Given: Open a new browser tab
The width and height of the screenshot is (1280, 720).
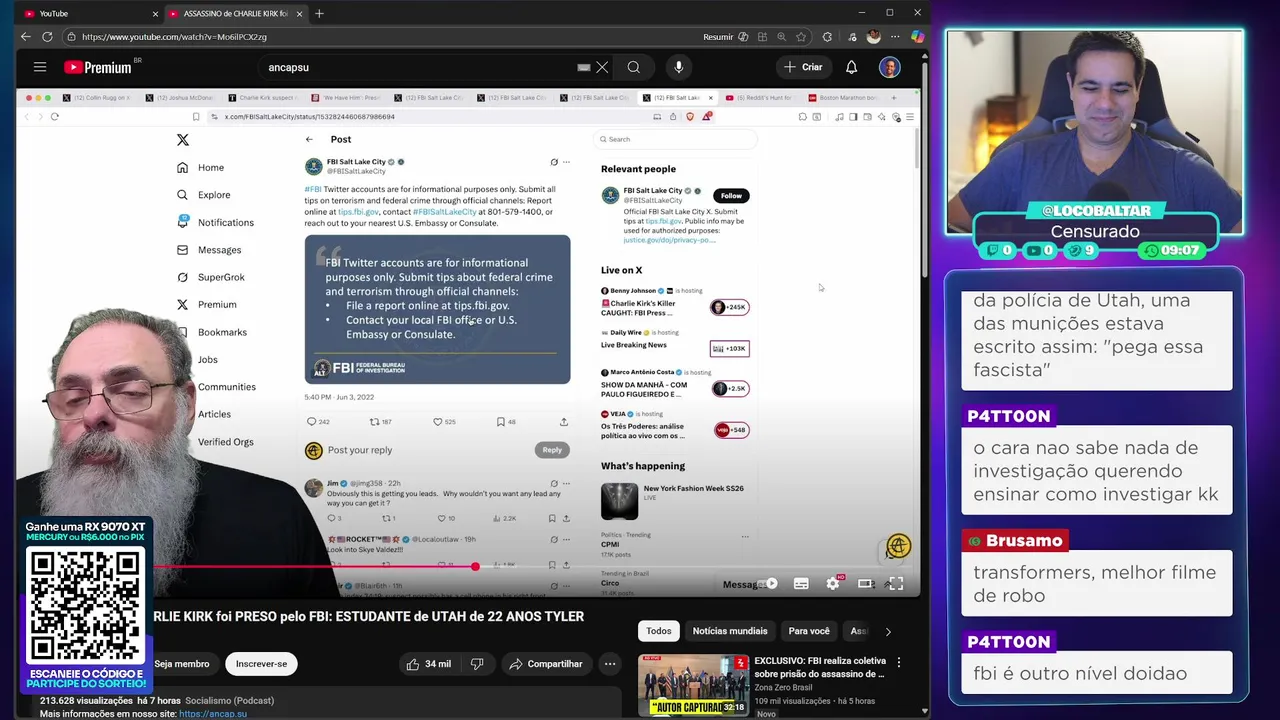Looking at the screenshot, I should (319, 14).
